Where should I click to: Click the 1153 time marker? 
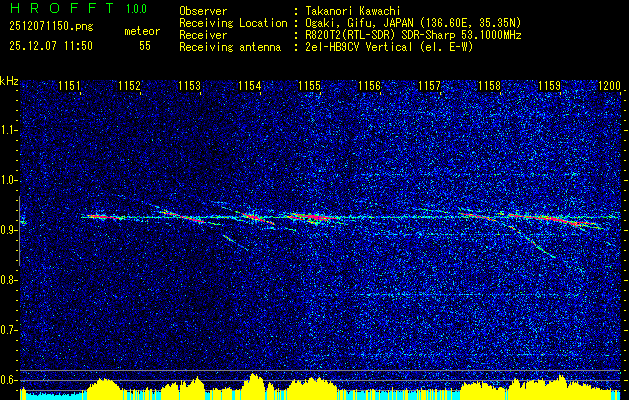point(190,86)
